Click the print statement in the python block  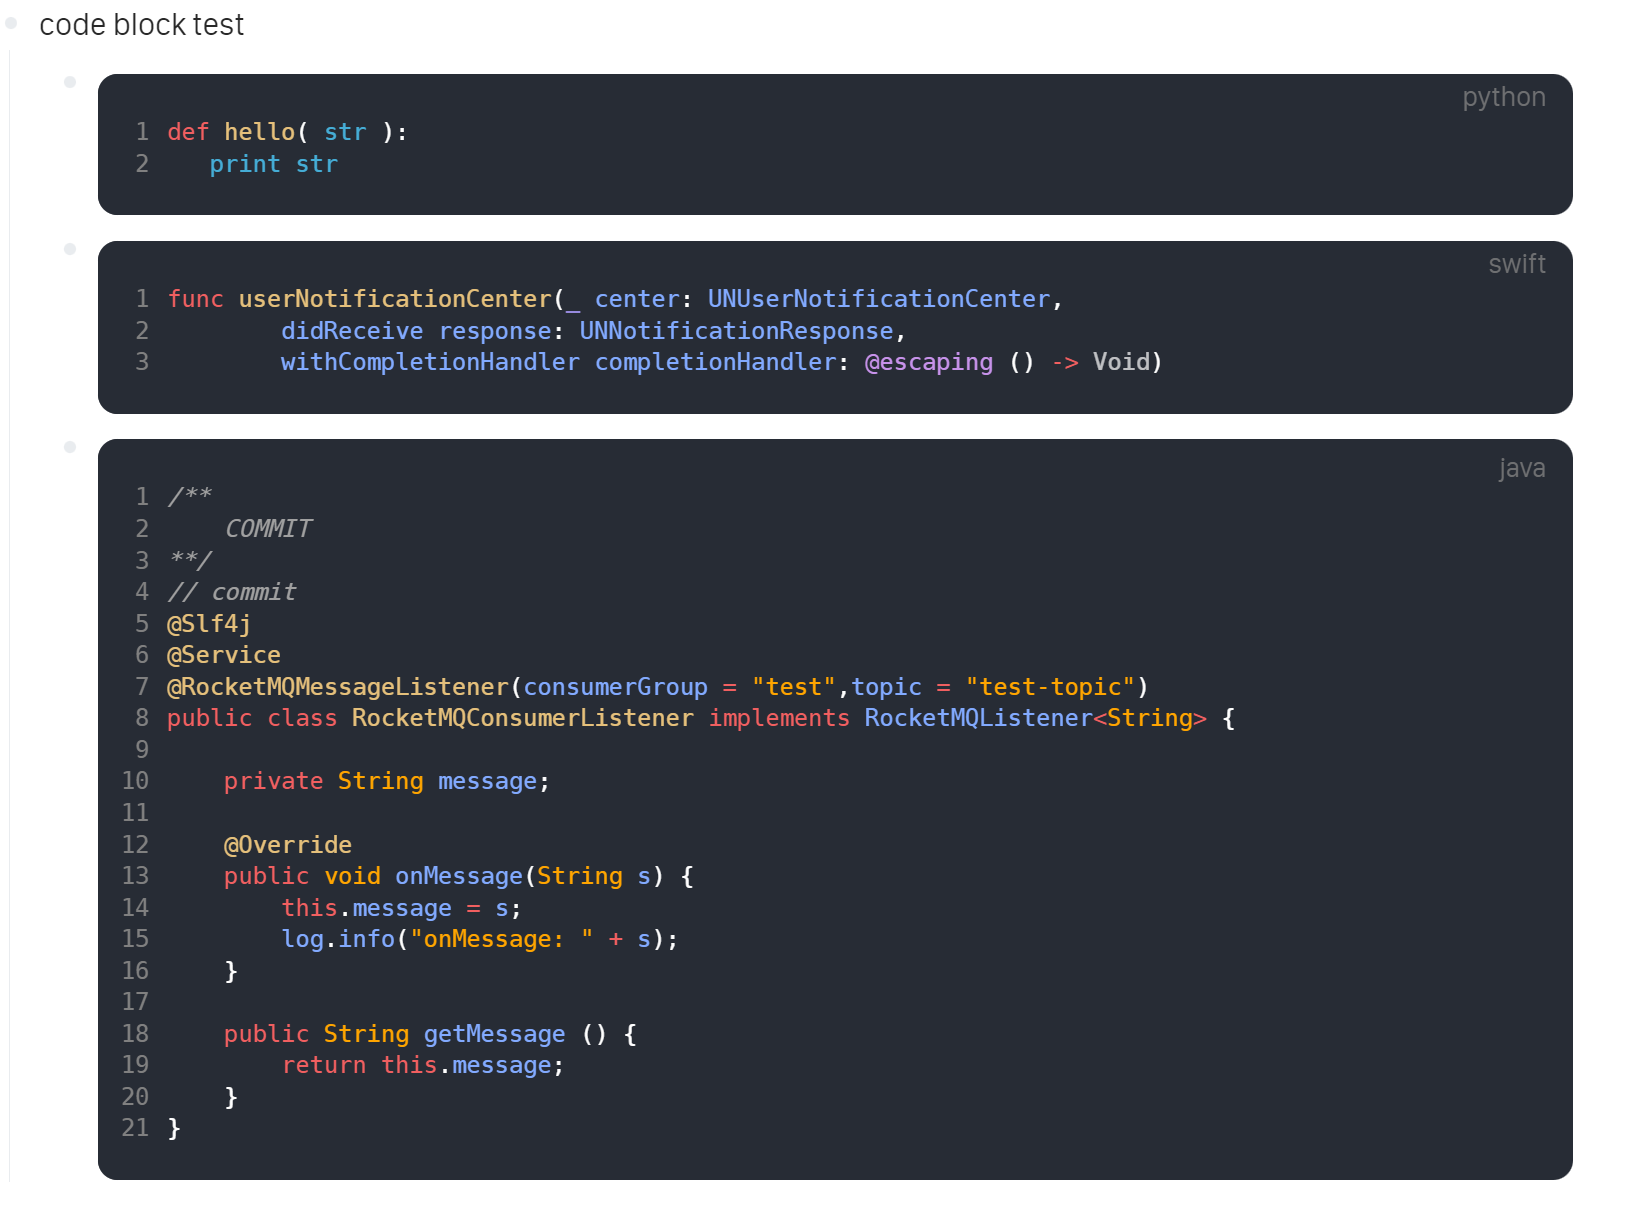pyautogui.click(x=244, y=164)
